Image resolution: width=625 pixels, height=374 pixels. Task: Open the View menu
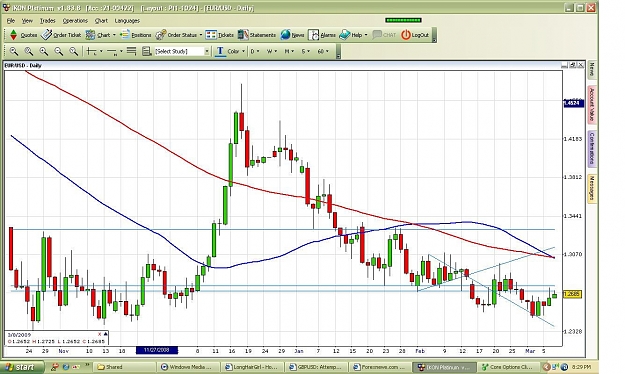[27, 21]
